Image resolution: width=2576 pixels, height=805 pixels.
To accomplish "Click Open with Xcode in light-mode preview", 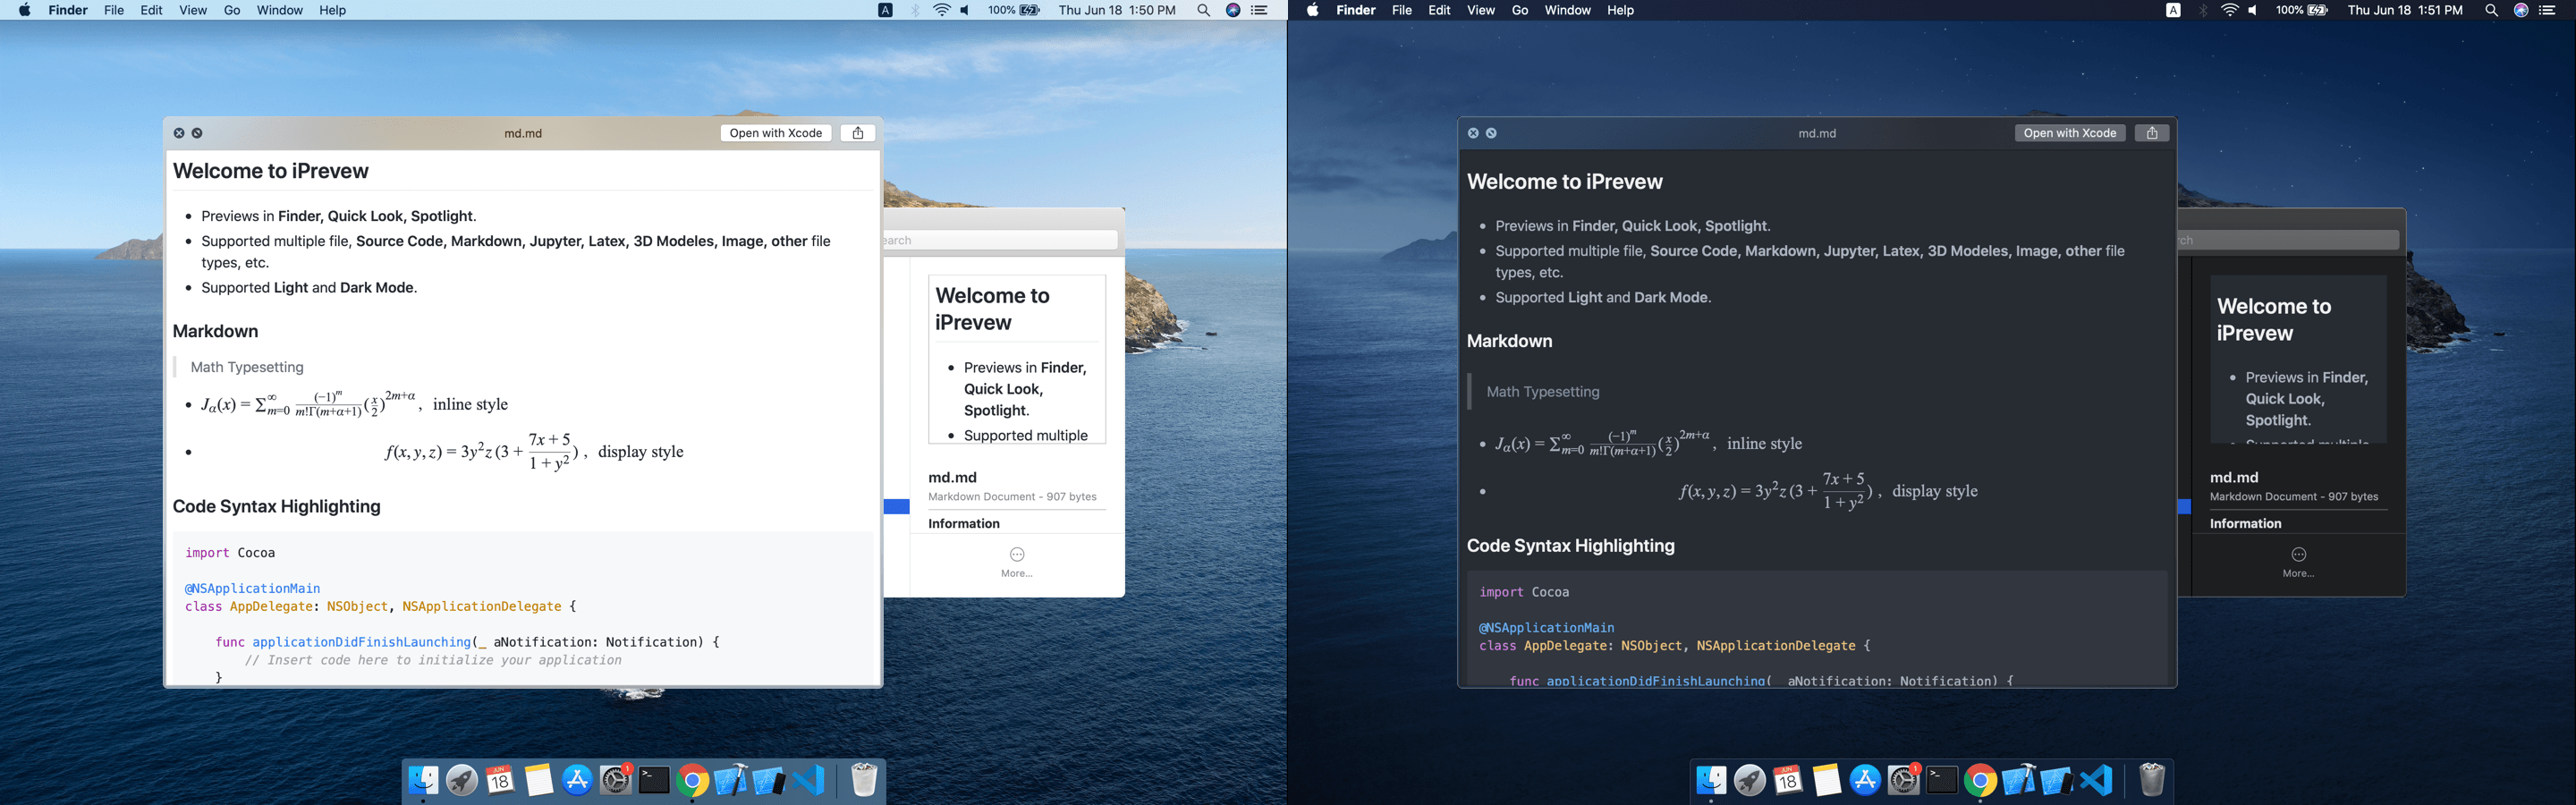I will coord(775,133).
